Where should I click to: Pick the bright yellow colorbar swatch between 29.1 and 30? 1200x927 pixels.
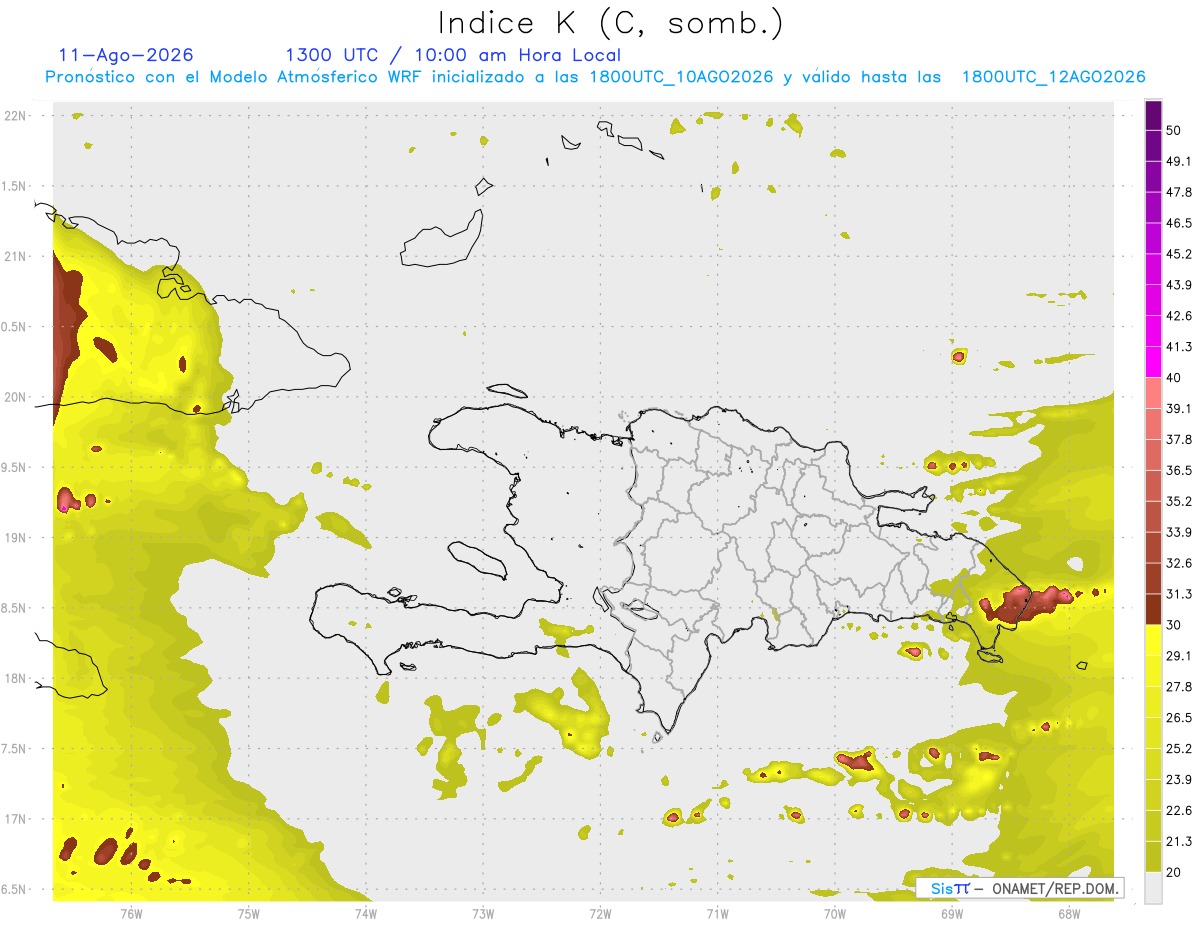coord(1153,640)
